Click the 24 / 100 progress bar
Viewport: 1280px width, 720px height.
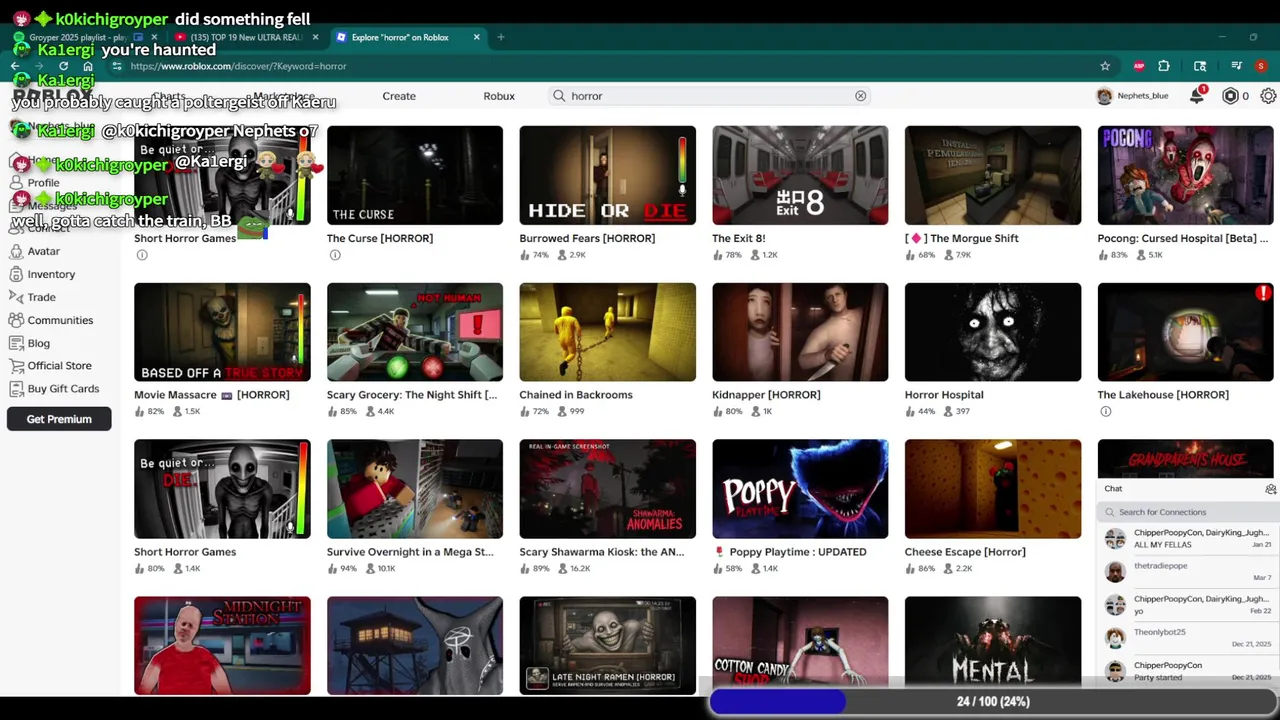pyautogui.click(x=993, y=701)
